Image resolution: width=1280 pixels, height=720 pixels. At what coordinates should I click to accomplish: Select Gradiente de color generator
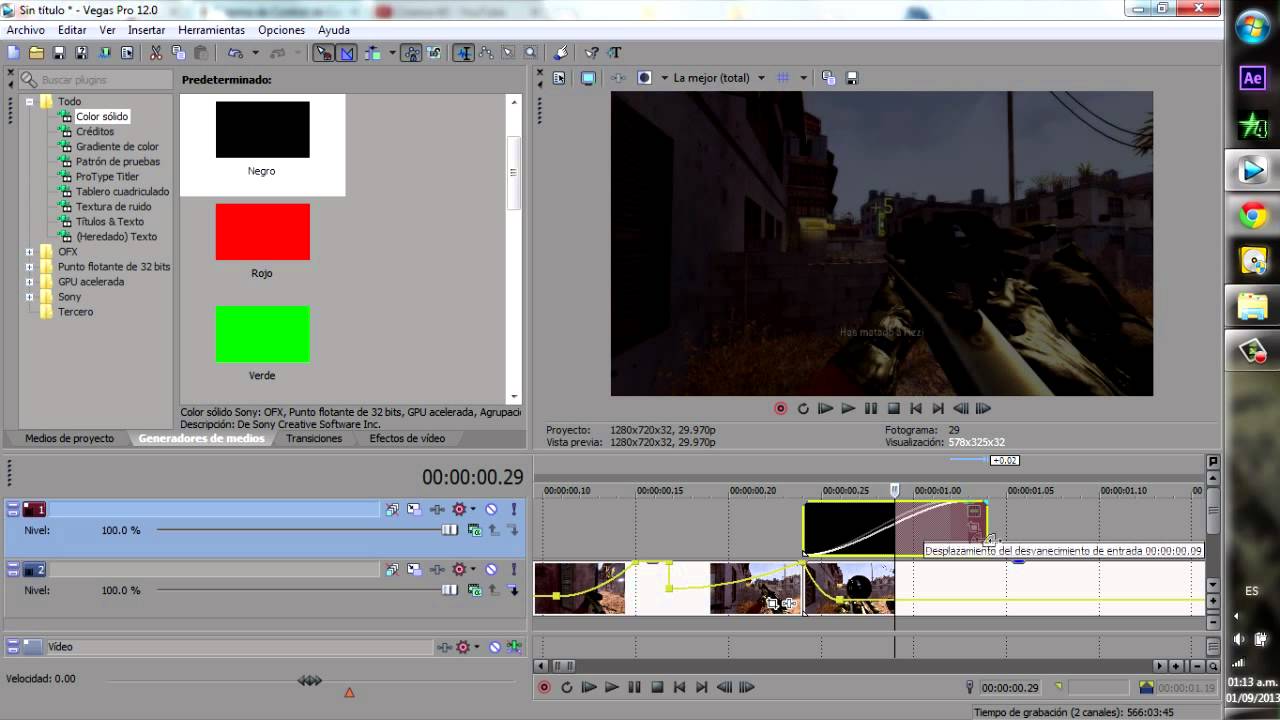pyautogui.click(x=117, y=146)
